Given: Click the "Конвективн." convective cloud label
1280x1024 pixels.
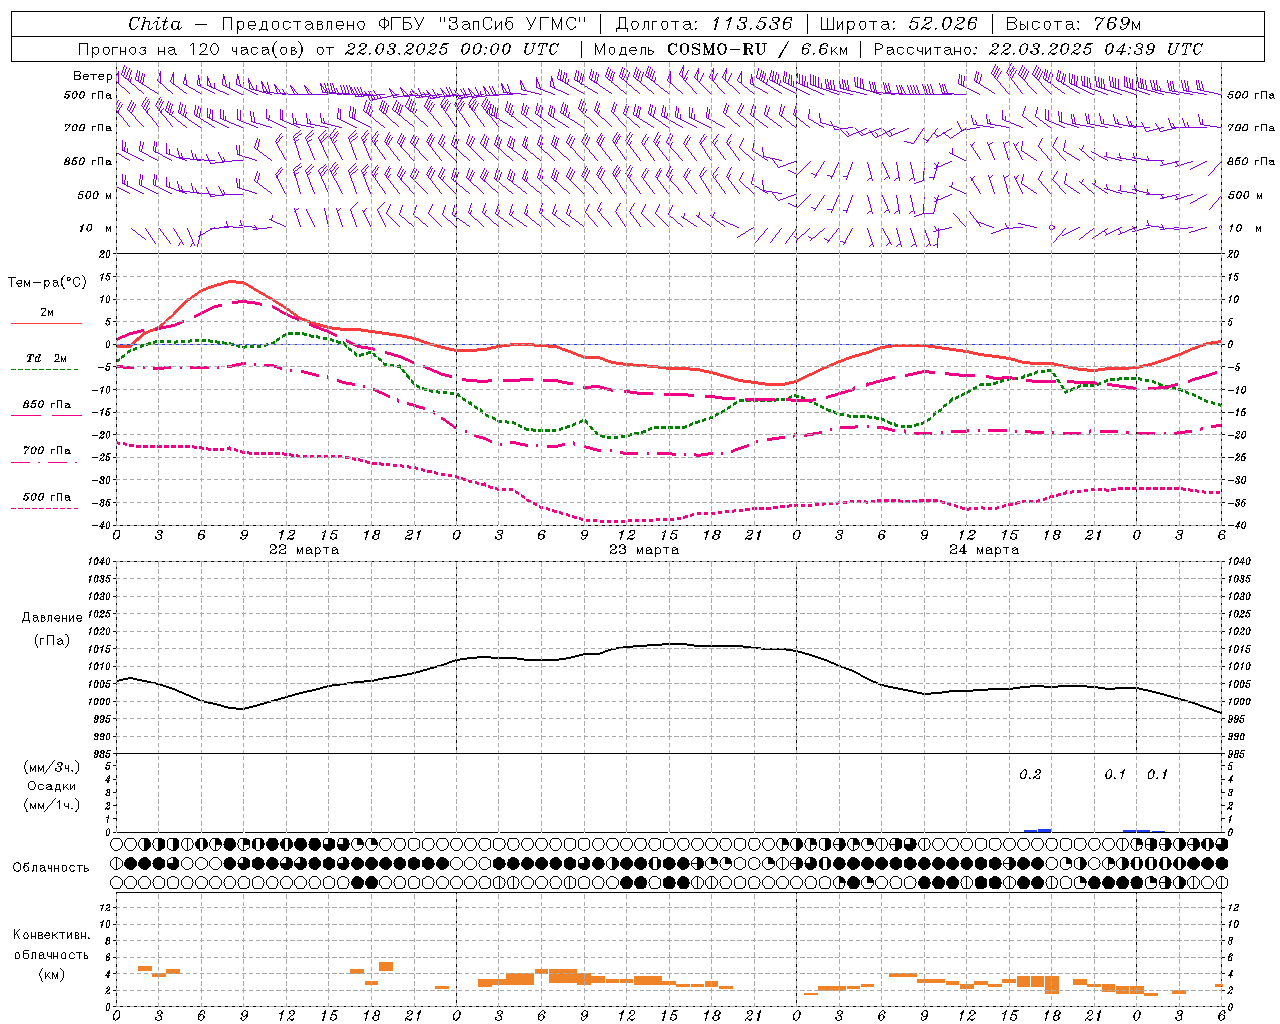Looking at the screenshot, I should point(51,935).
